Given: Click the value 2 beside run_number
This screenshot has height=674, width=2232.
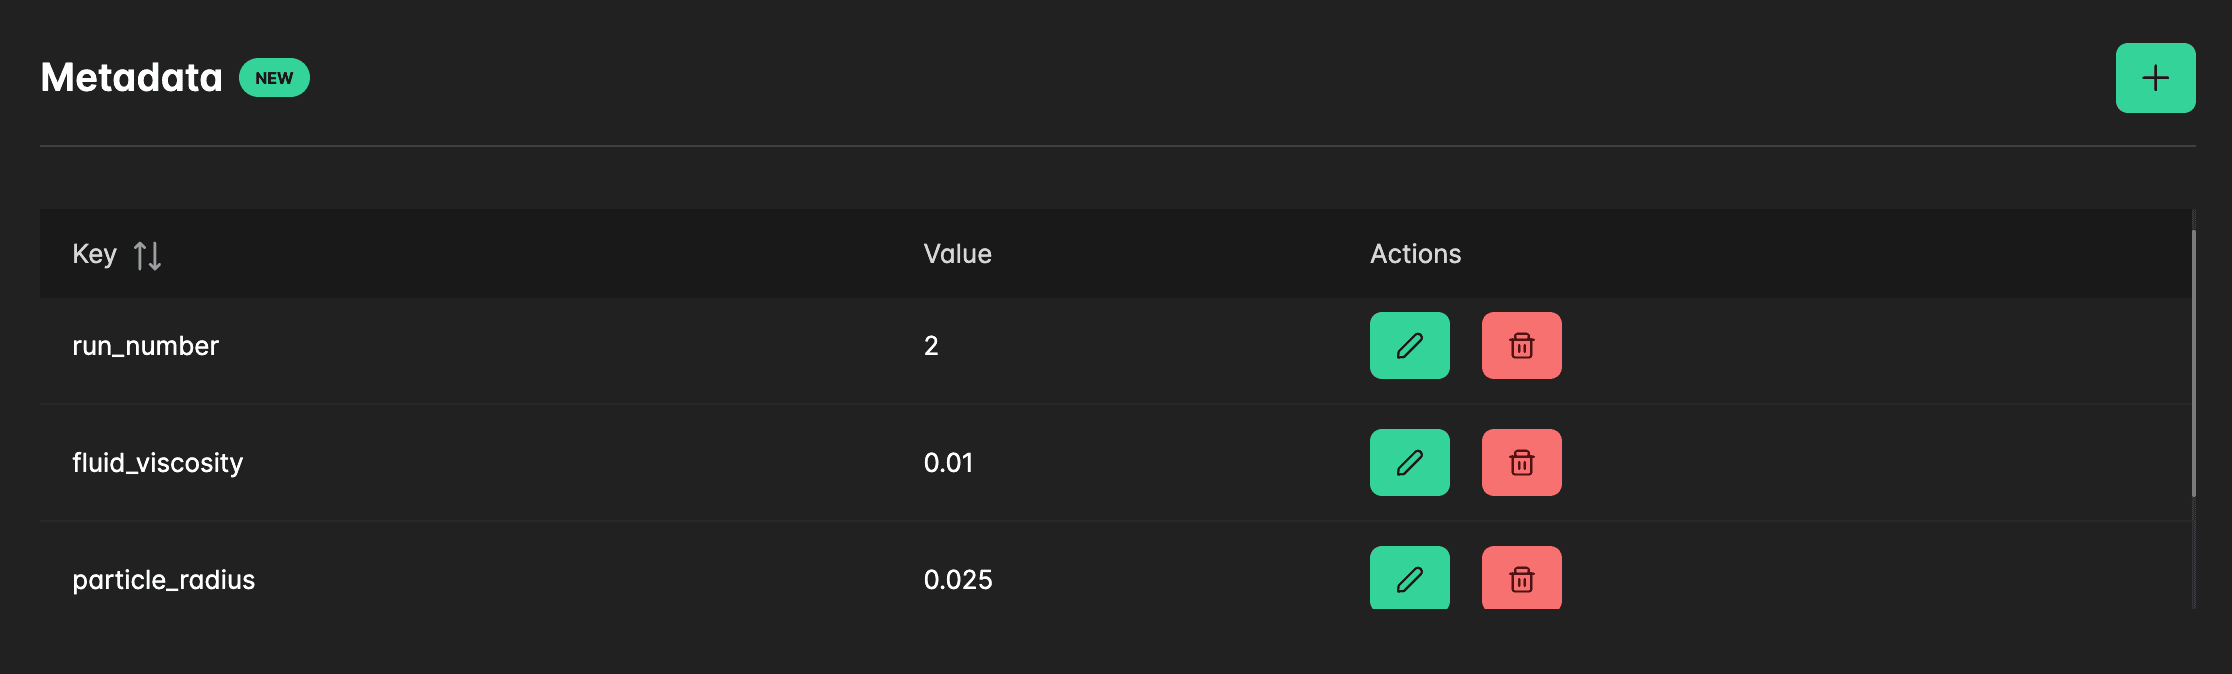Looking at the screenshot, I should [929, 345].
